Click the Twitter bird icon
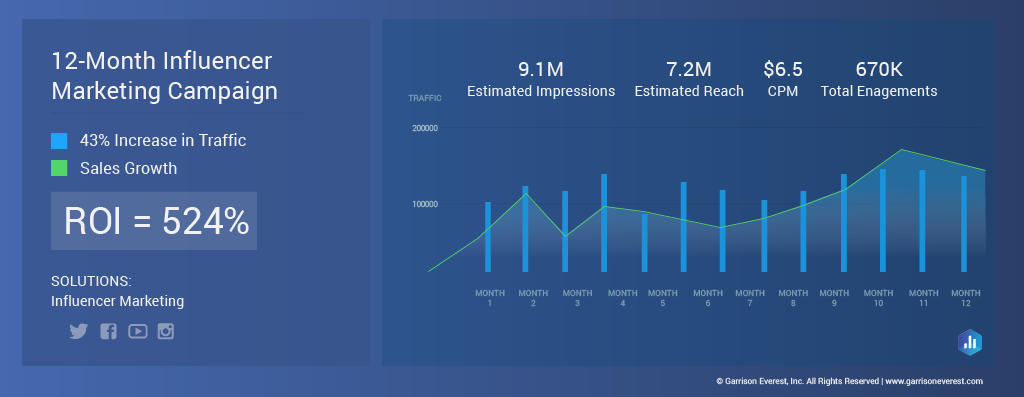 tap(78, 331)
